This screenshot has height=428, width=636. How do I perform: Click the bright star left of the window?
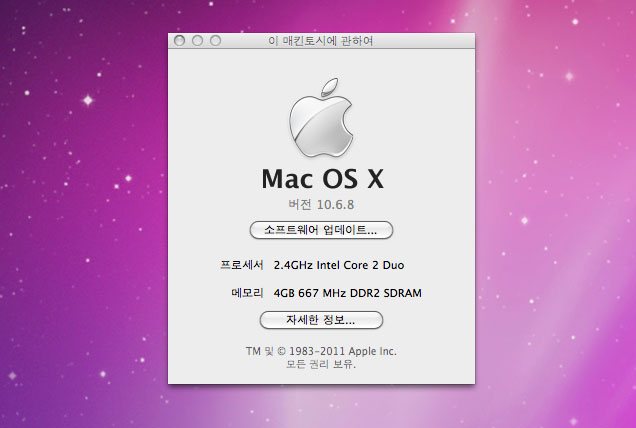(x=87, y=100)
